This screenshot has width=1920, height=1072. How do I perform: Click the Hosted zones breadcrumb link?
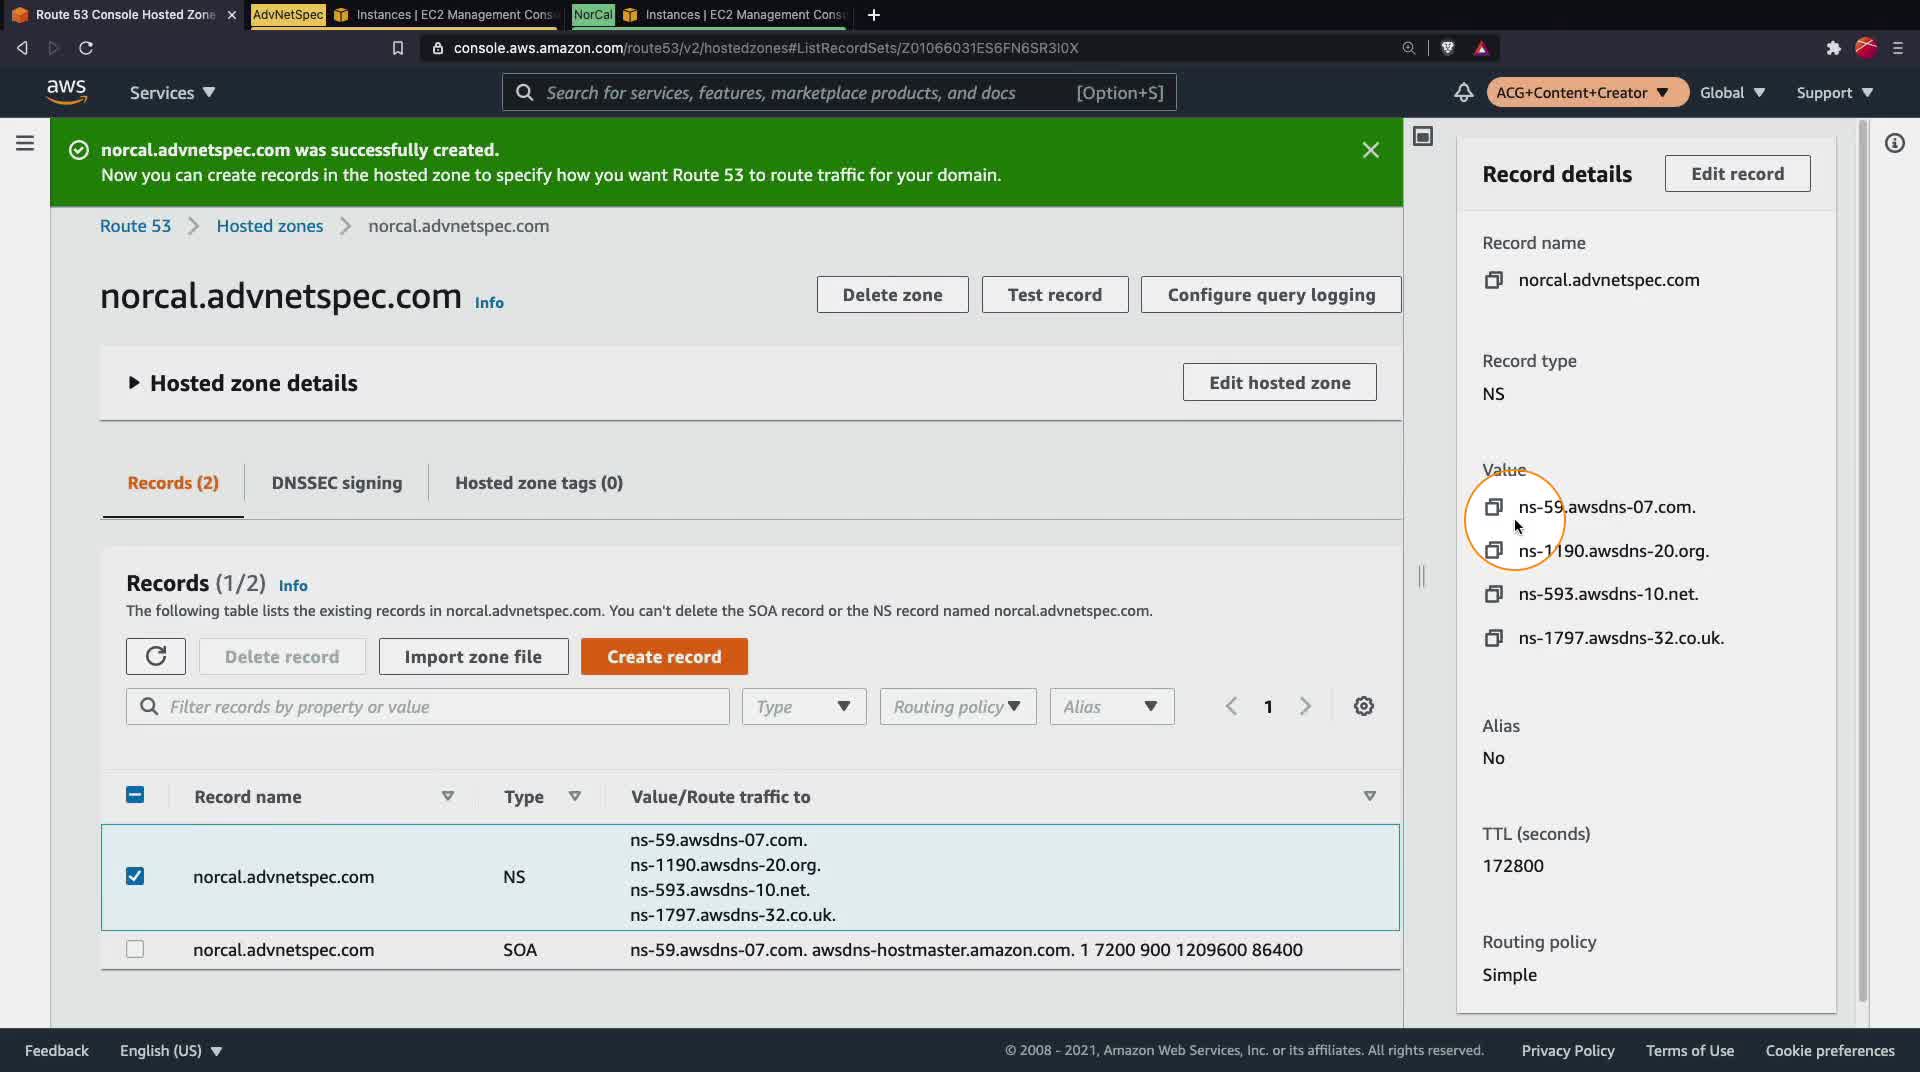tap(270, 226)
